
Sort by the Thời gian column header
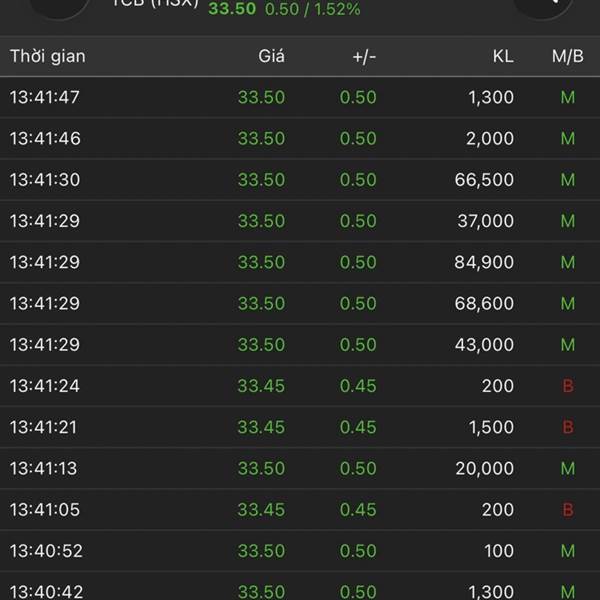pyautogui.click(x=48, y=56)
